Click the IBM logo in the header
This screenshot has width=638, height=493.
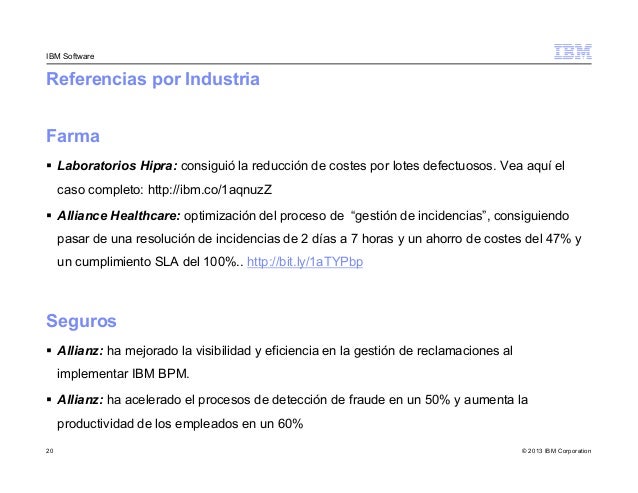(572, 52)
